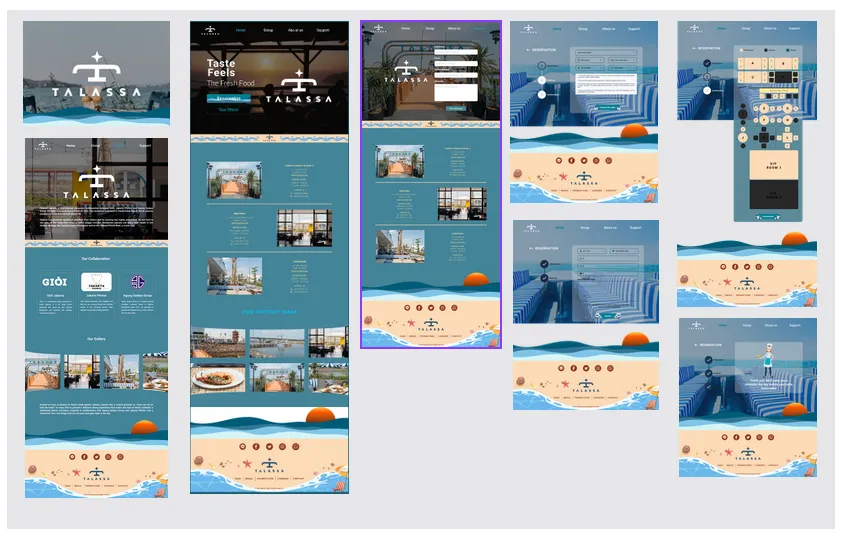Select the VIP Room 1 beige block
844x539 pixels.
click(x=773, y=165)
